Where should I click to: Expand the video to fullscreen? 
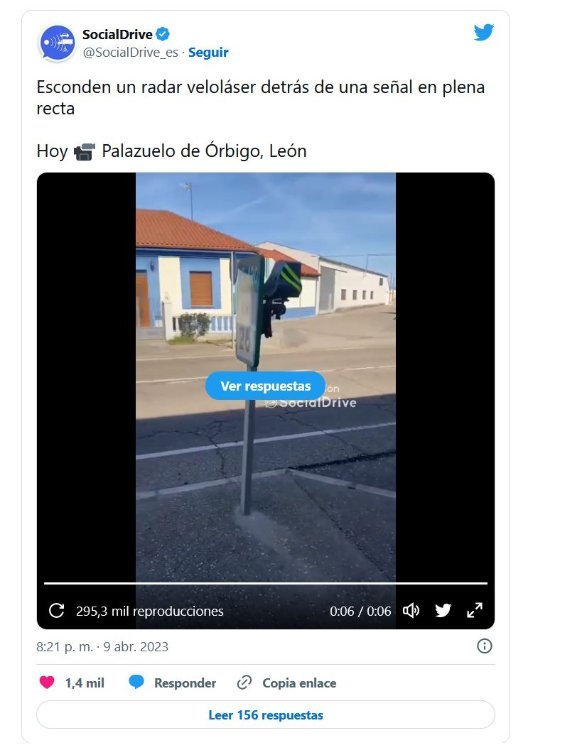[475, 610]
